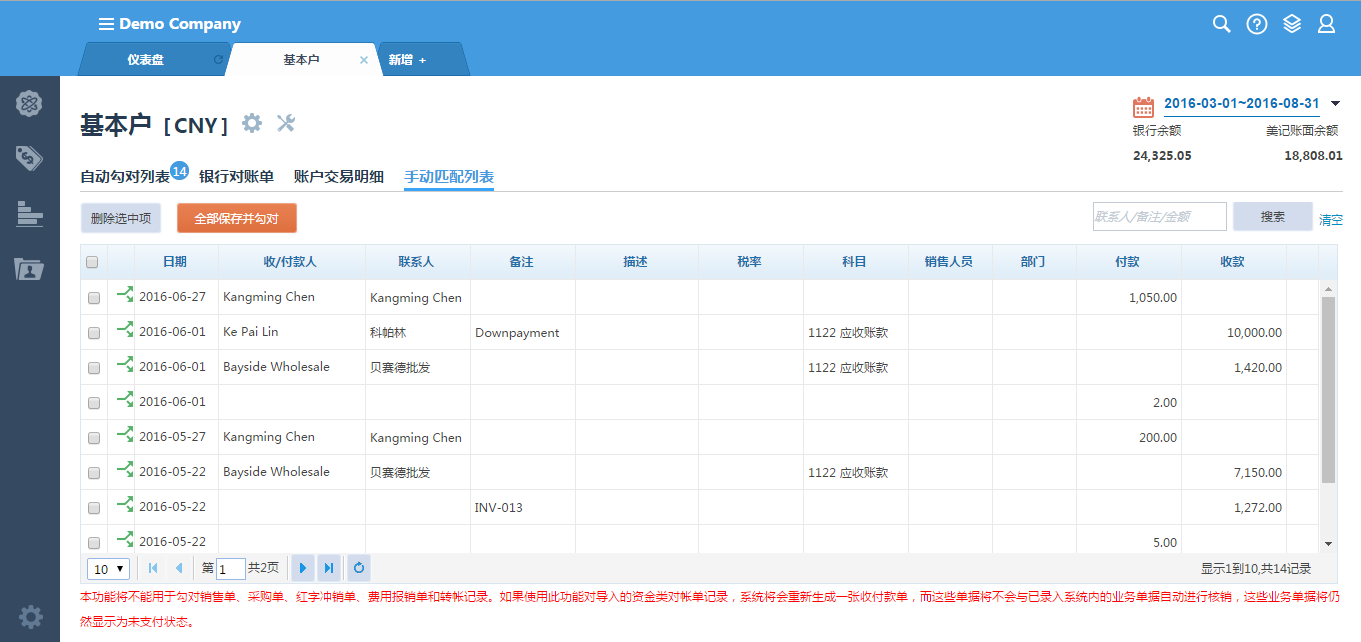Sort by the 日期 column header

coord(175,262)
